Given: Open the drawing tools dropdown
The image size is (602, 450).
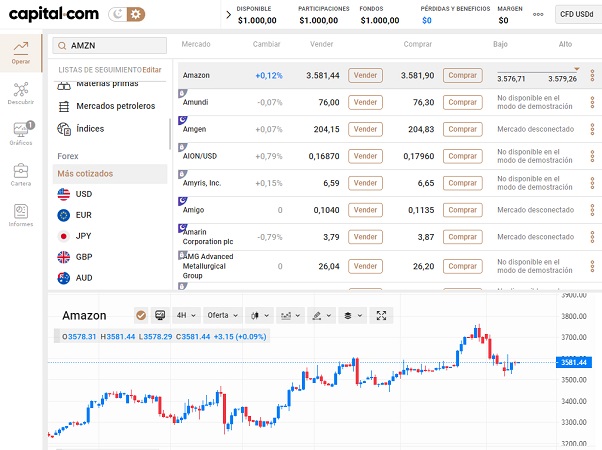Looking at the screenshot, I should pyautogui.click(x=322, y=316).
